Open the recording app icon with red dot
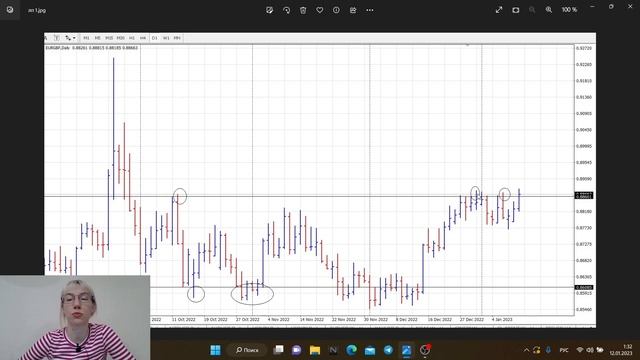This screenshot has width=640, height=360. [x=425, y=350]
